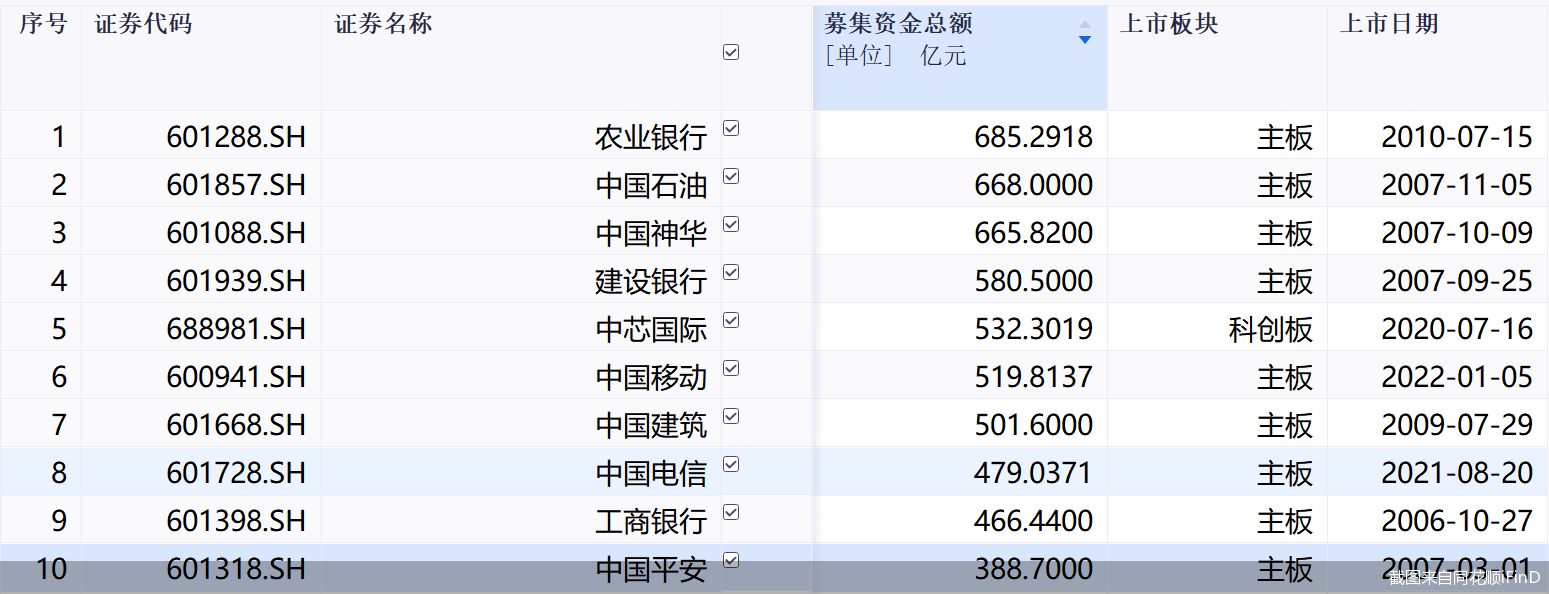Image resolution: width=1549 pixels, height=594 pixels.
Task: Click the amount value 388.7000
Action: point(1034,569)
